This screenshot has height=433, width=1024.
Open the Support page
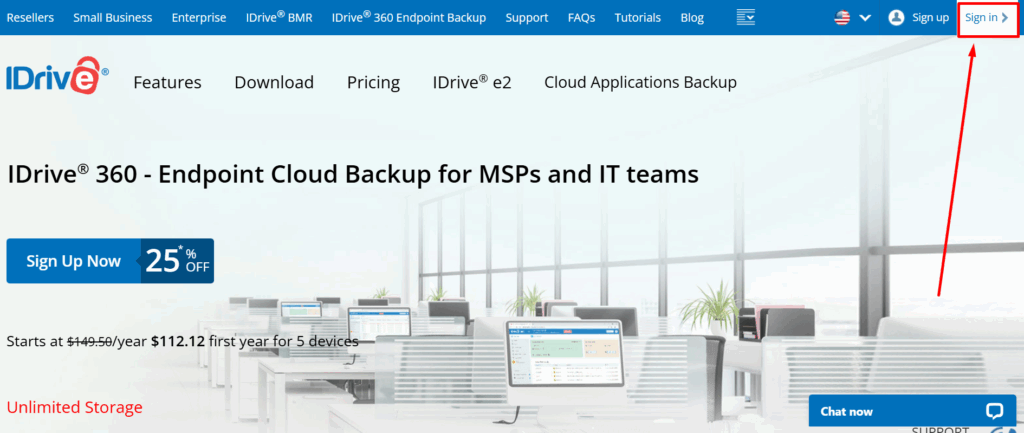[x=527, y=18]
